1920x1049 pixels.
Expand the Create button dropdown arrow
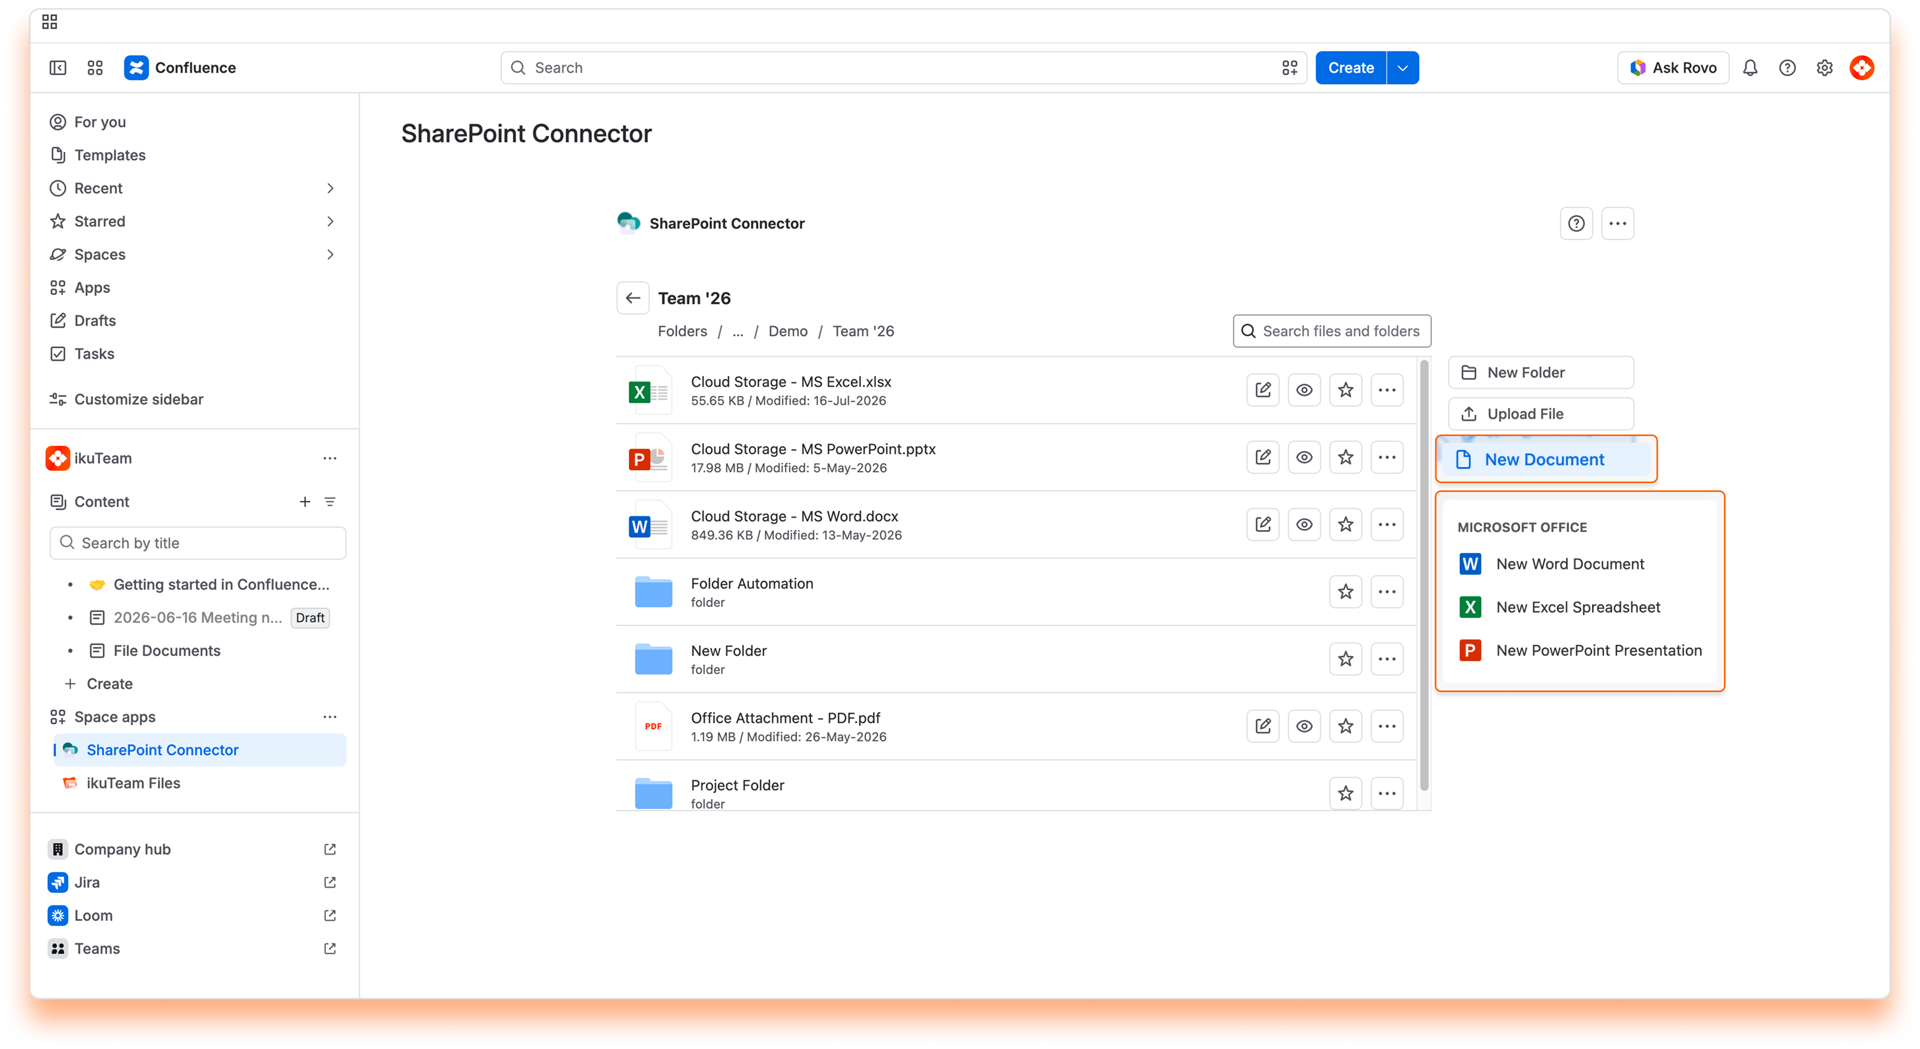(1403, 68)
